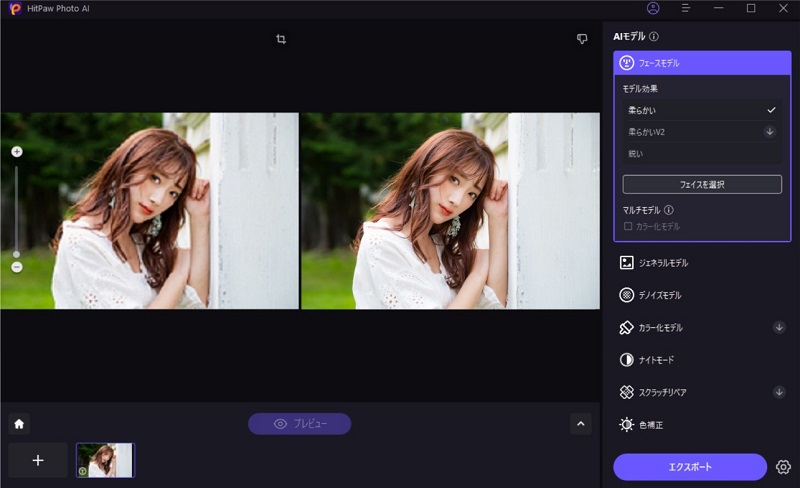Select ナイトモード in the model list
Image resolution: width=800 pixels, height=488 pixels.
click(702, 360)
